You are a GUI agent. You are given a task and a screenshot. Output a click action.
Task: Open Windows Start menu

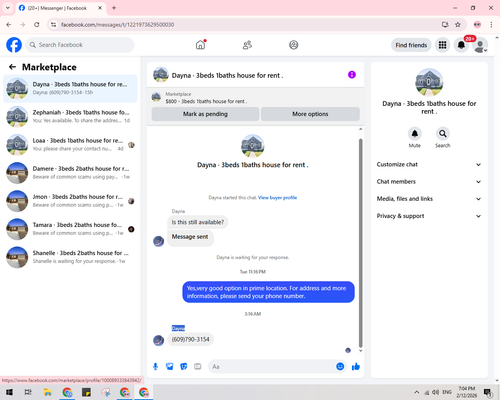[x=9, y=392]
